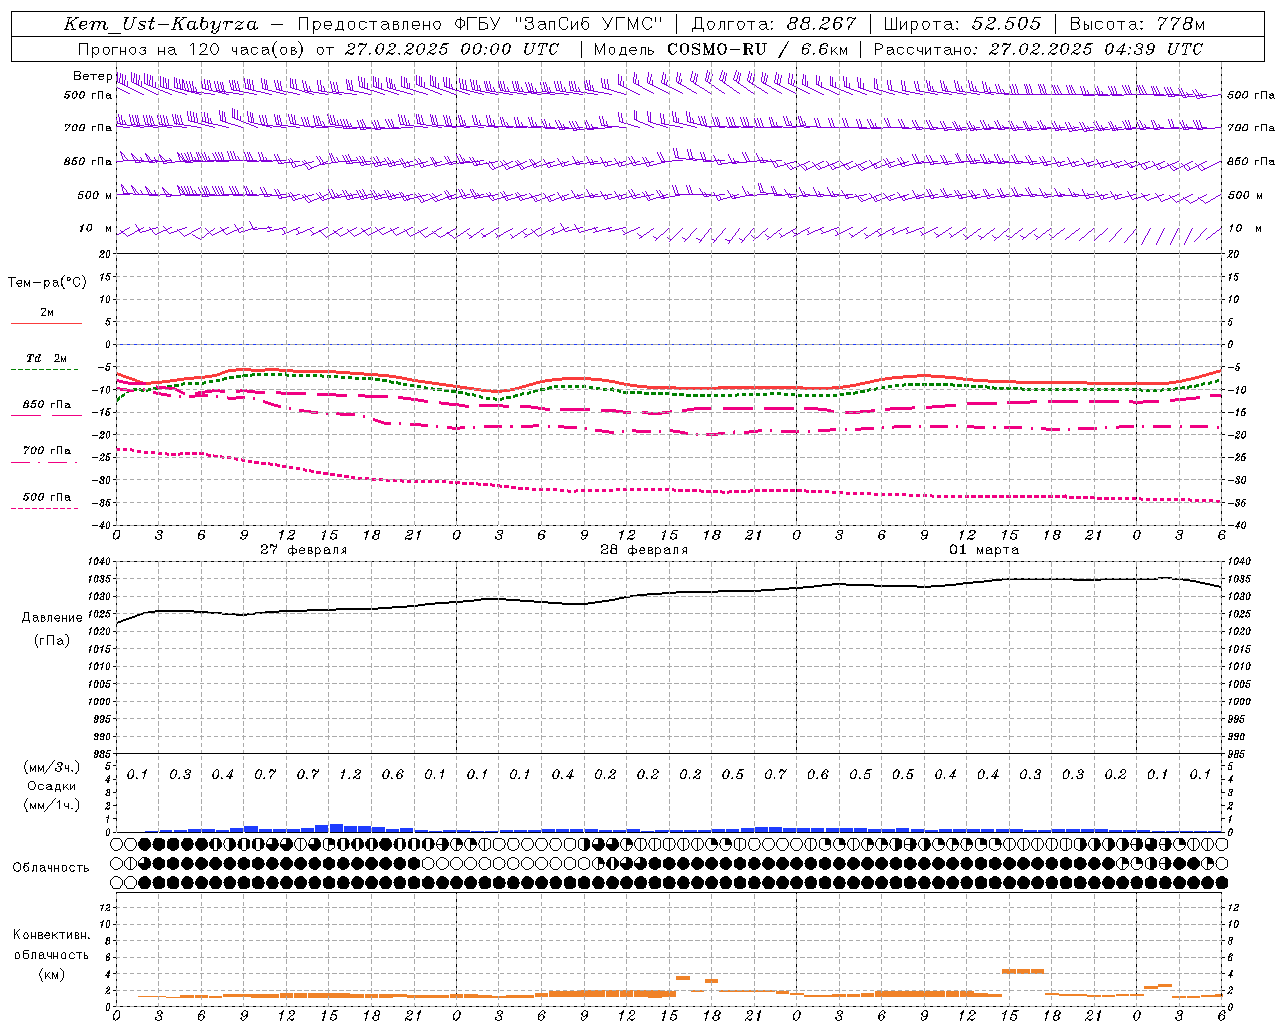
Task: Click the elevation value Высота: 778м
Action: coord(1137,24)
